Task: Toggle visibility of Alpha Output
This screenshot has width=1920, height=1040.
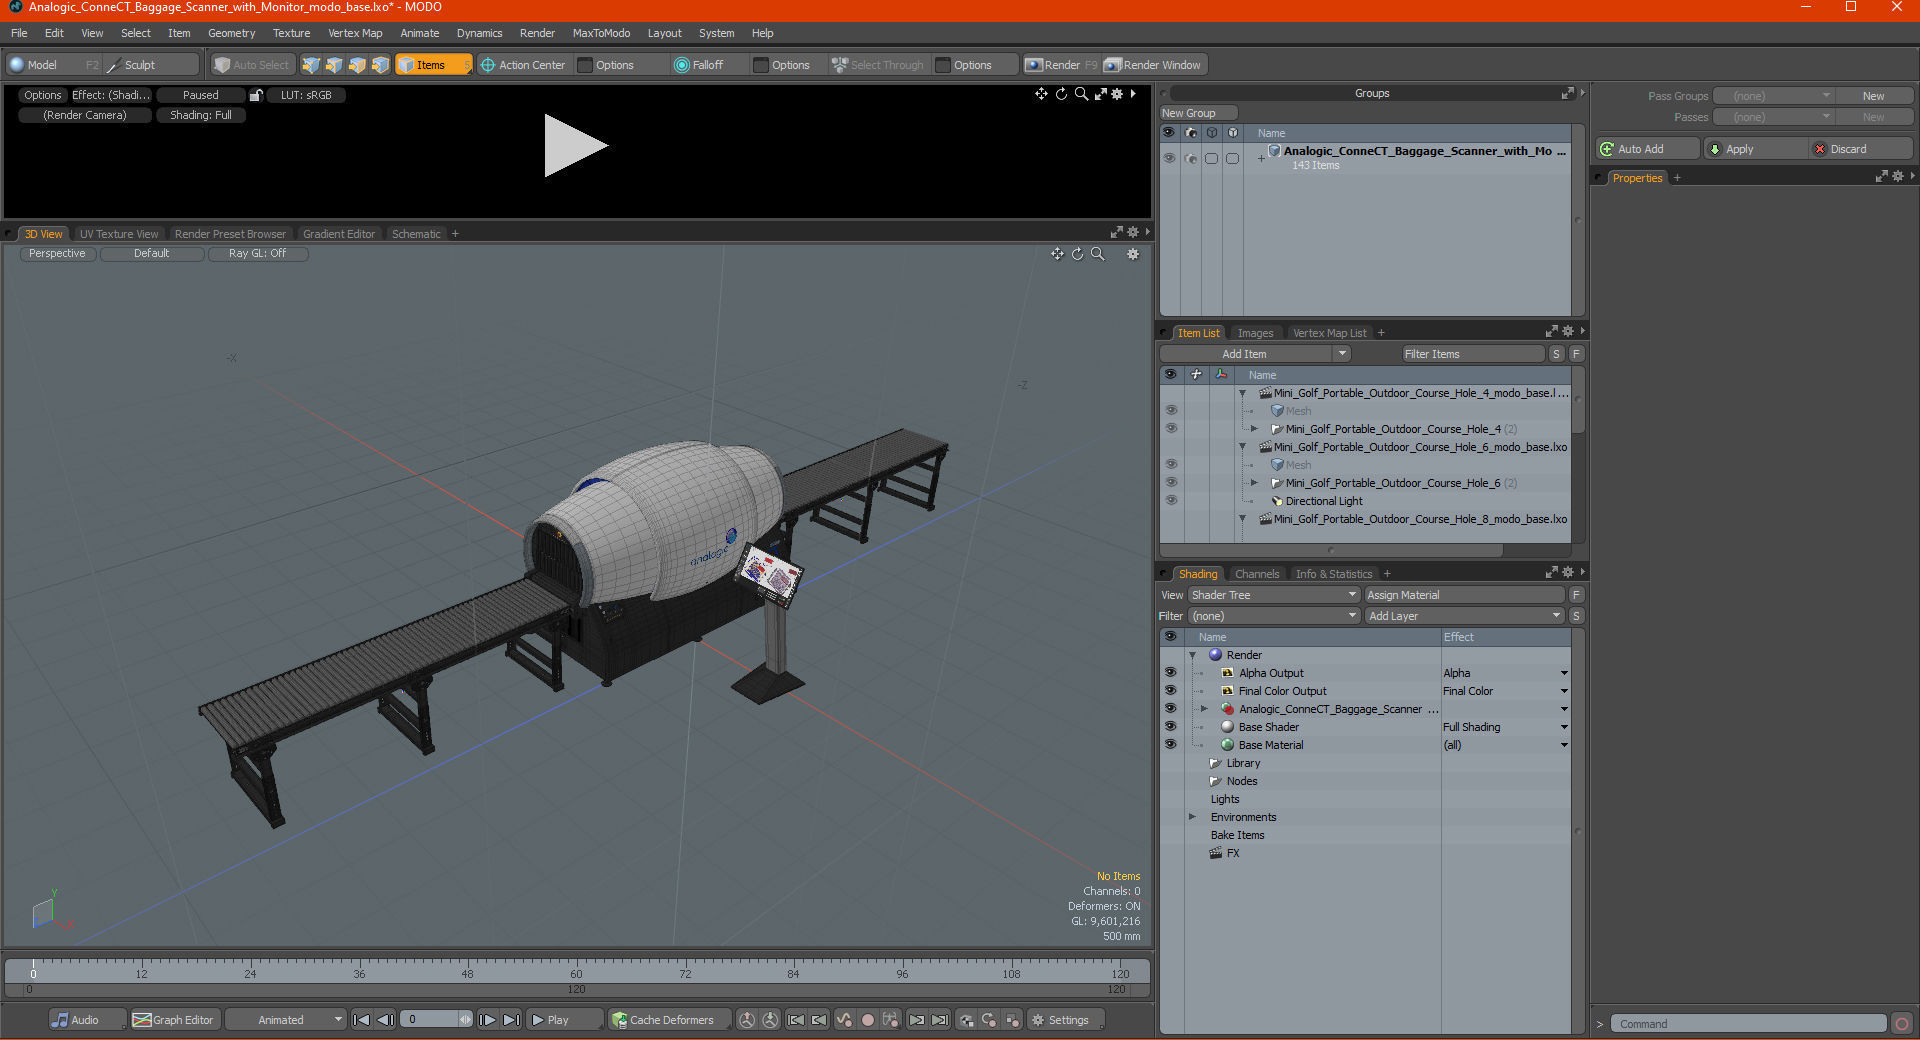Action: [1170, 673]
